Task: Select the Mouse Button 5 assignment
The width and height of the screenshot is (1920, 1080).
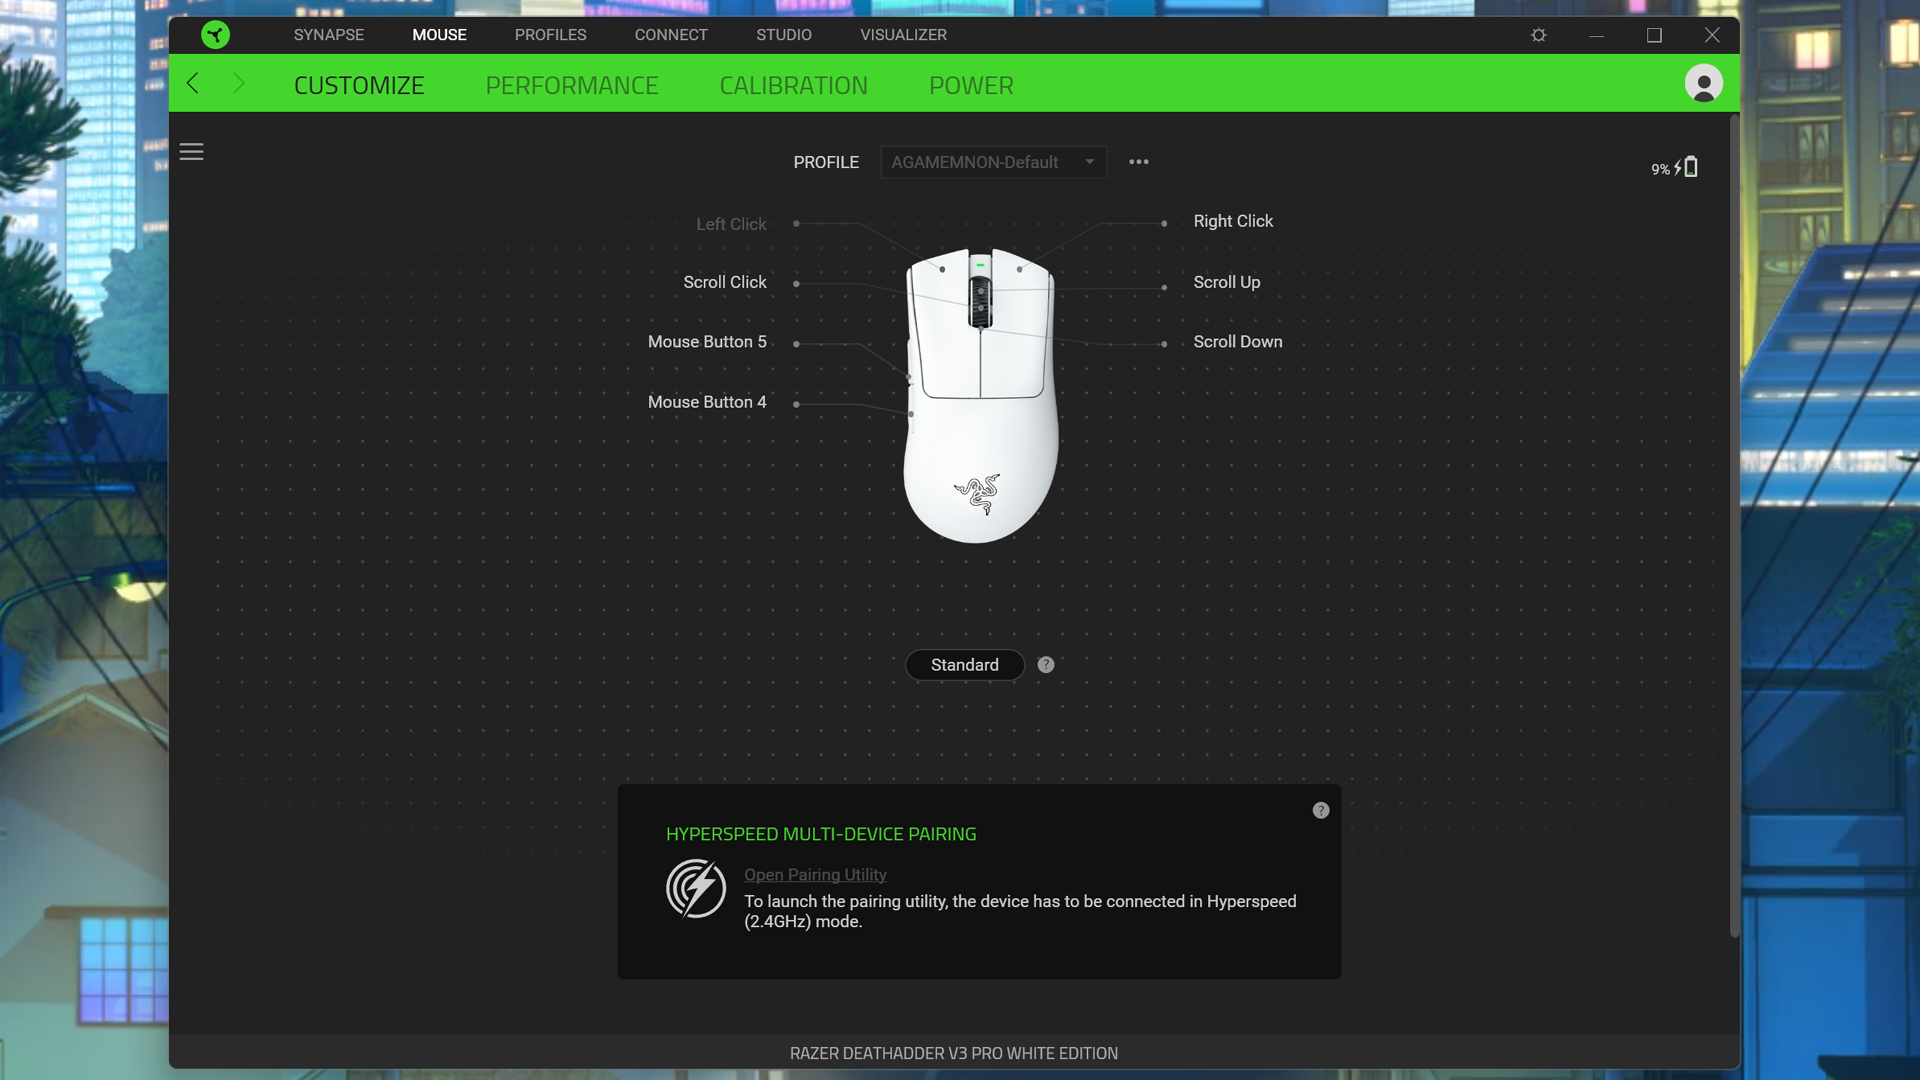Action: coord(707,342)
